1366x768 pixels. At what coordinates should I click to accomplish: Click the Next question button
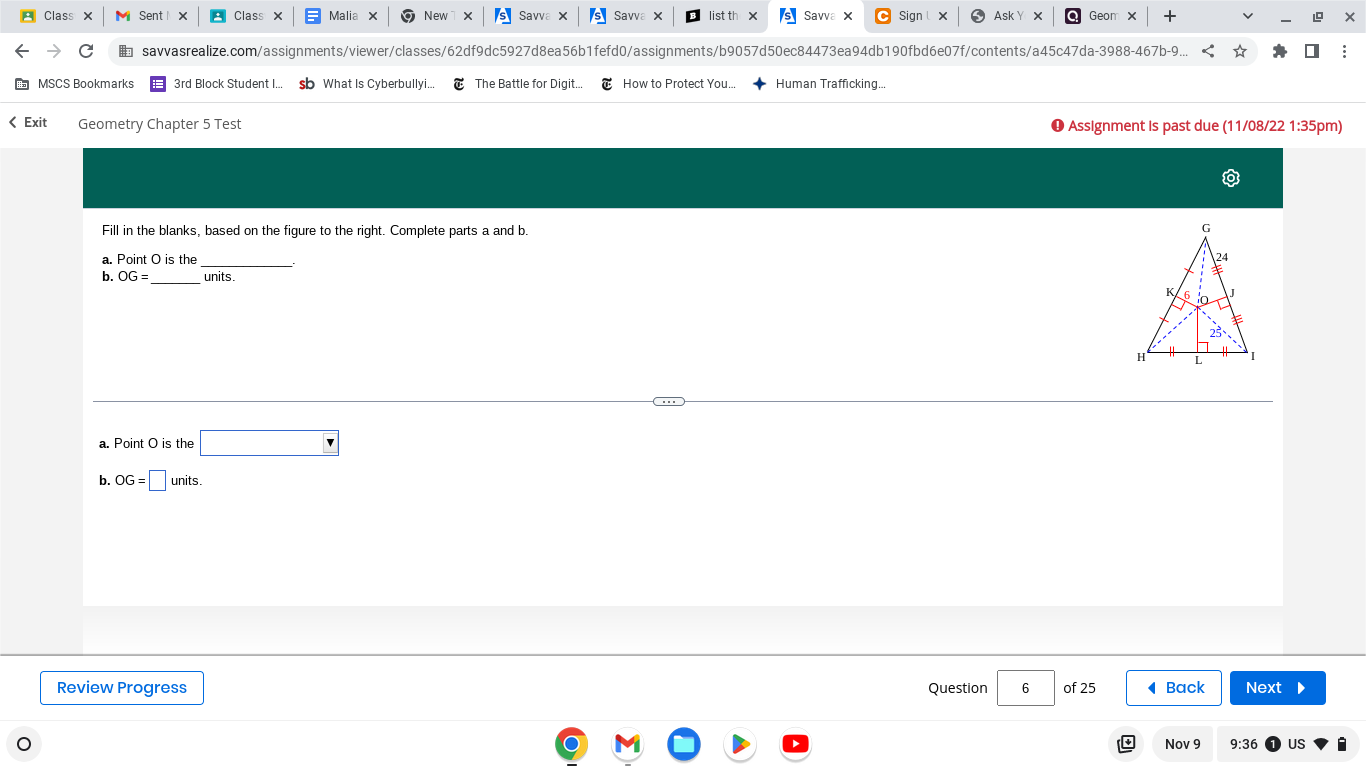[1277, 688]
